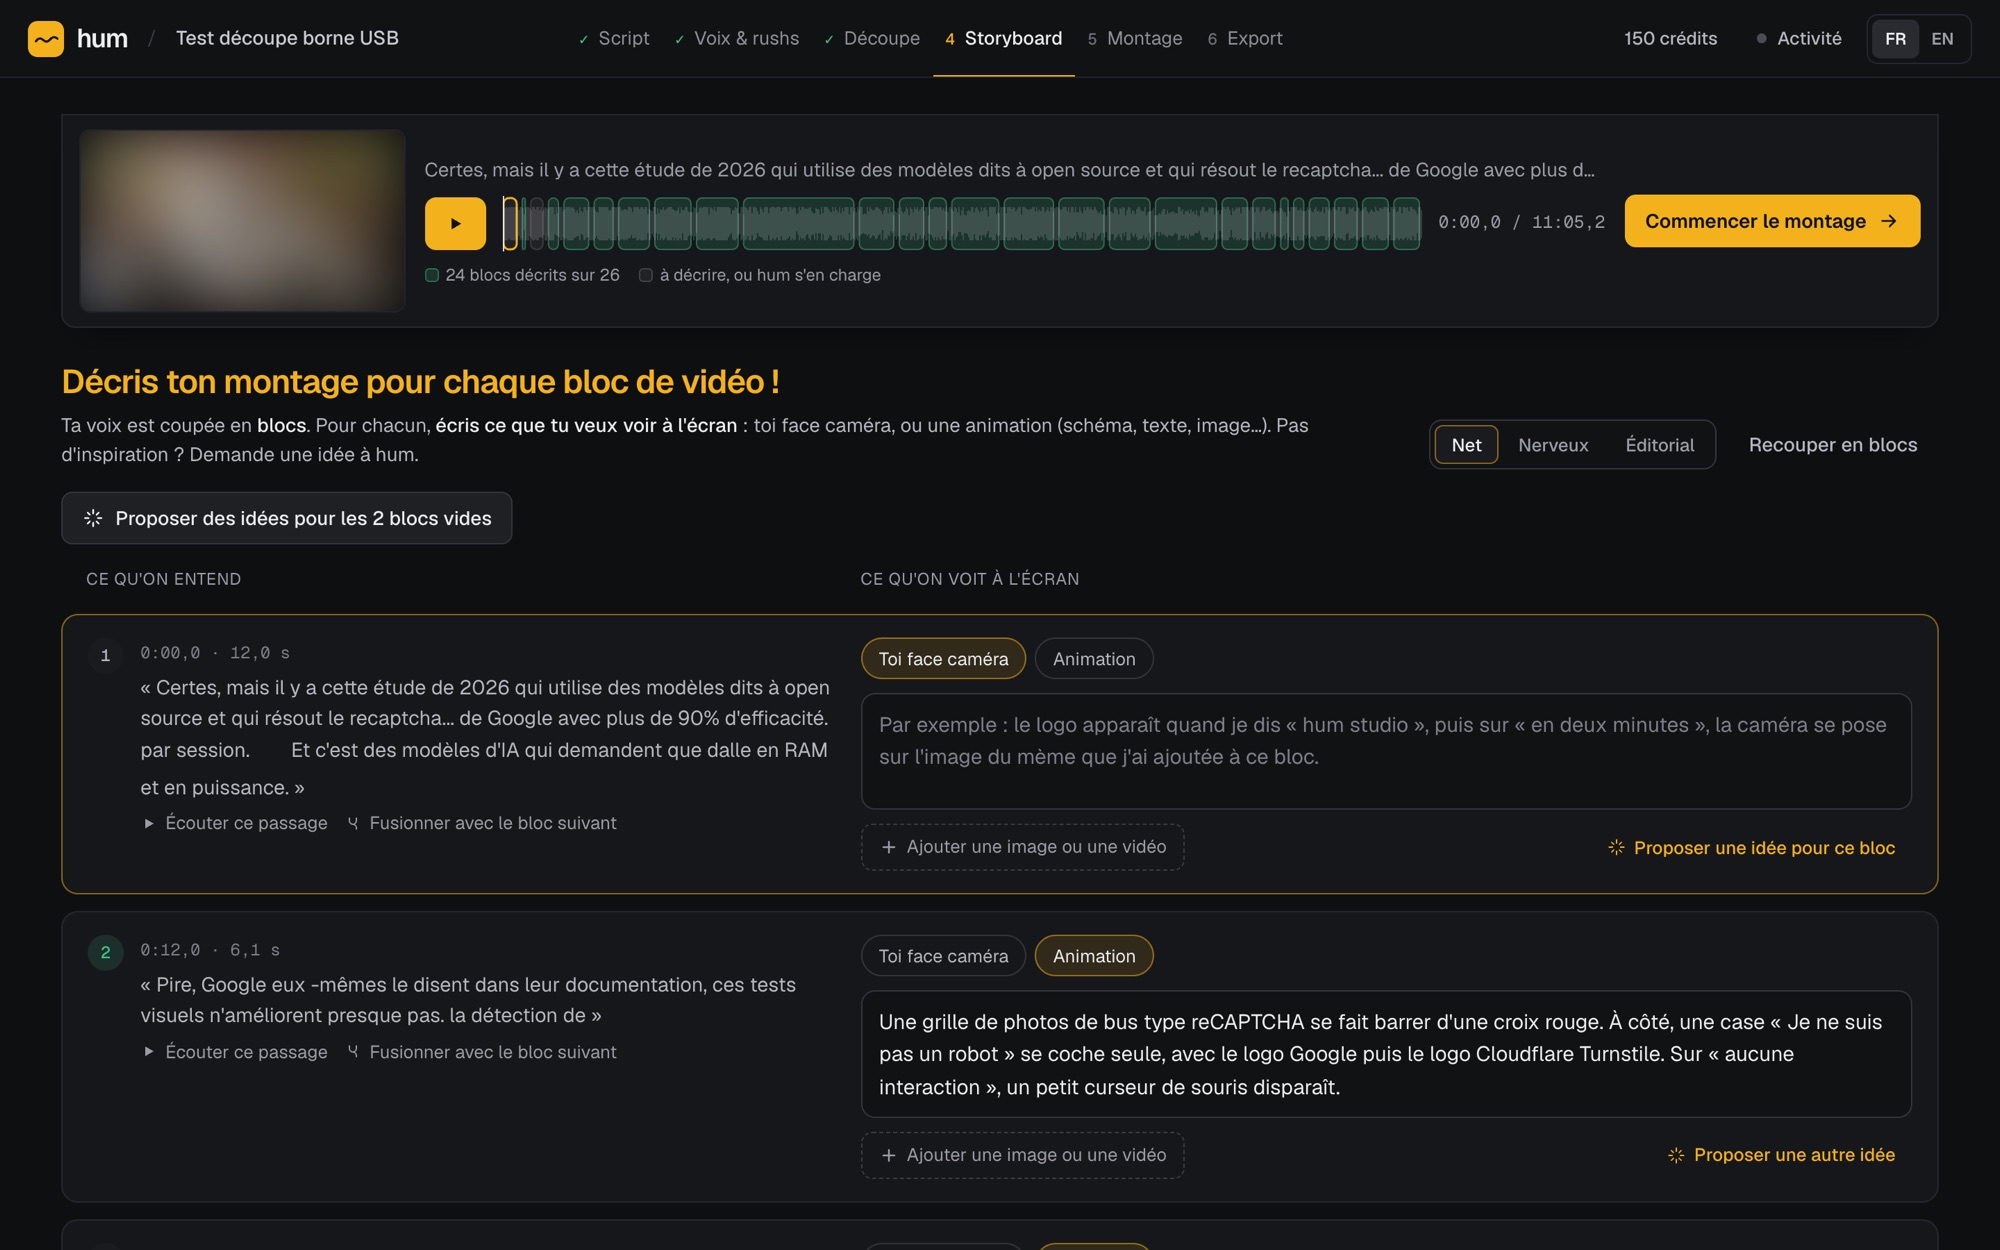
Task: Click the sparkle icon beside 'Proposer une autre idée'
Action: click(x=1676, y=1155)
